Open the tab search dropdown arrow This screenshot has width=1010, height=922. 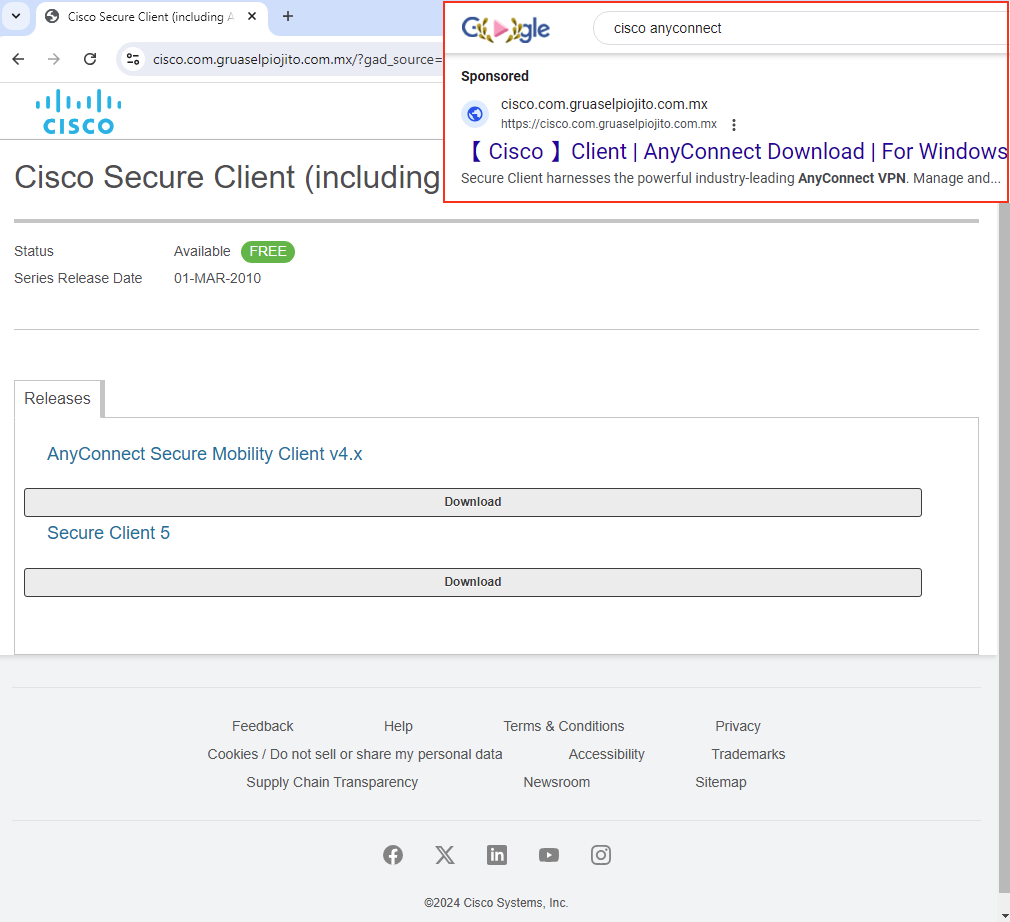[16, 16]
